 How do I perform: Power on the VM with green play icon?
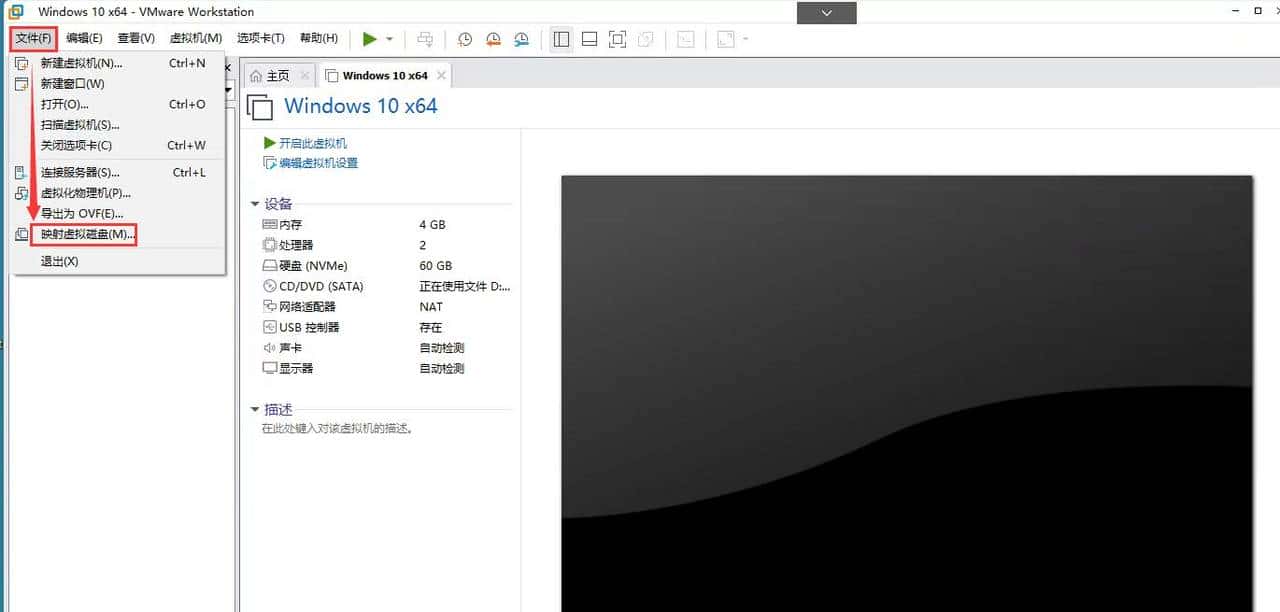pyautogui.click(x=371, y=38)
